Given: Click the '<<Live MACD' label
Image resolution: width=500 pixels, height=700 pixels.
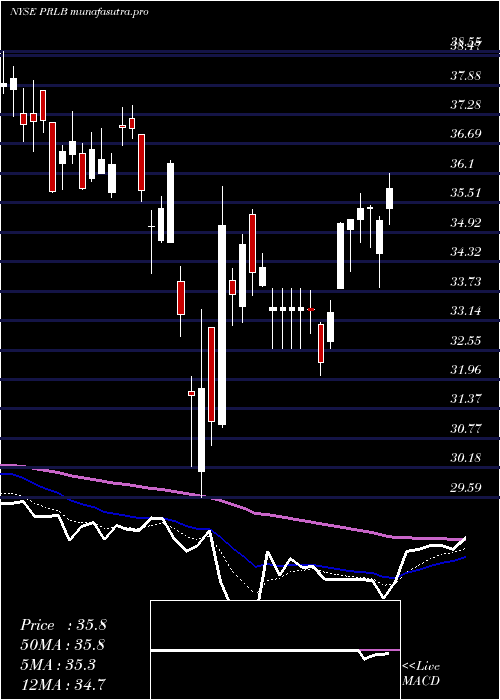Looking at the screenshot, I should [421, 674].
